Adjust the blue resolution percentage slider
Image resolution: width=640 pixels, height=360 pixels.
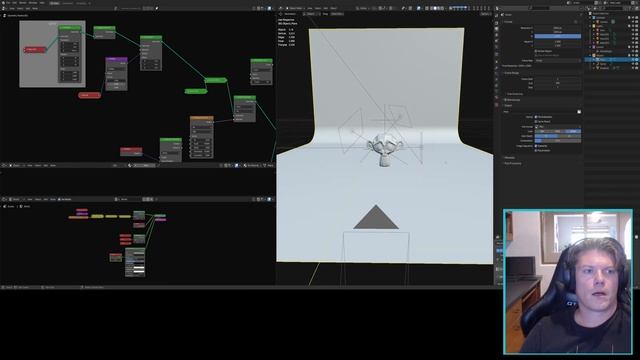tap(558, 36)
